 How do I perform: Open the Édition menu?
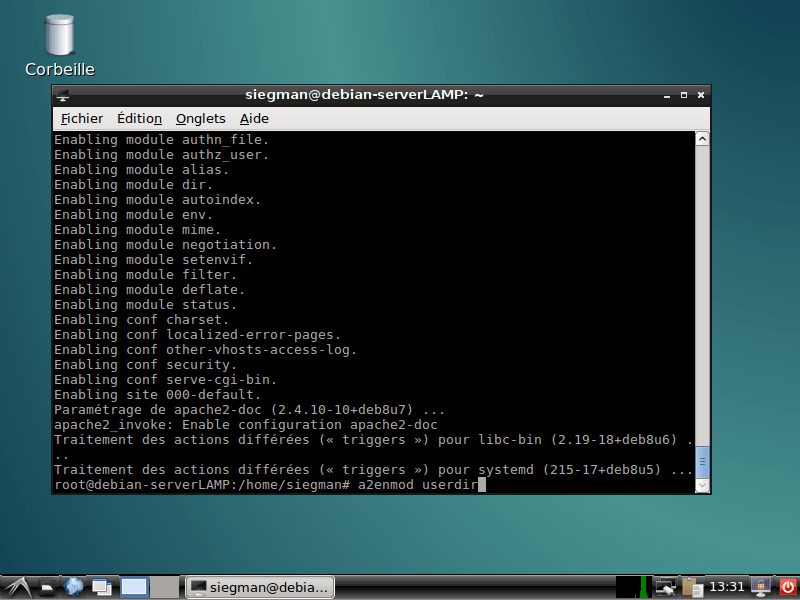[x=139, y=118]
